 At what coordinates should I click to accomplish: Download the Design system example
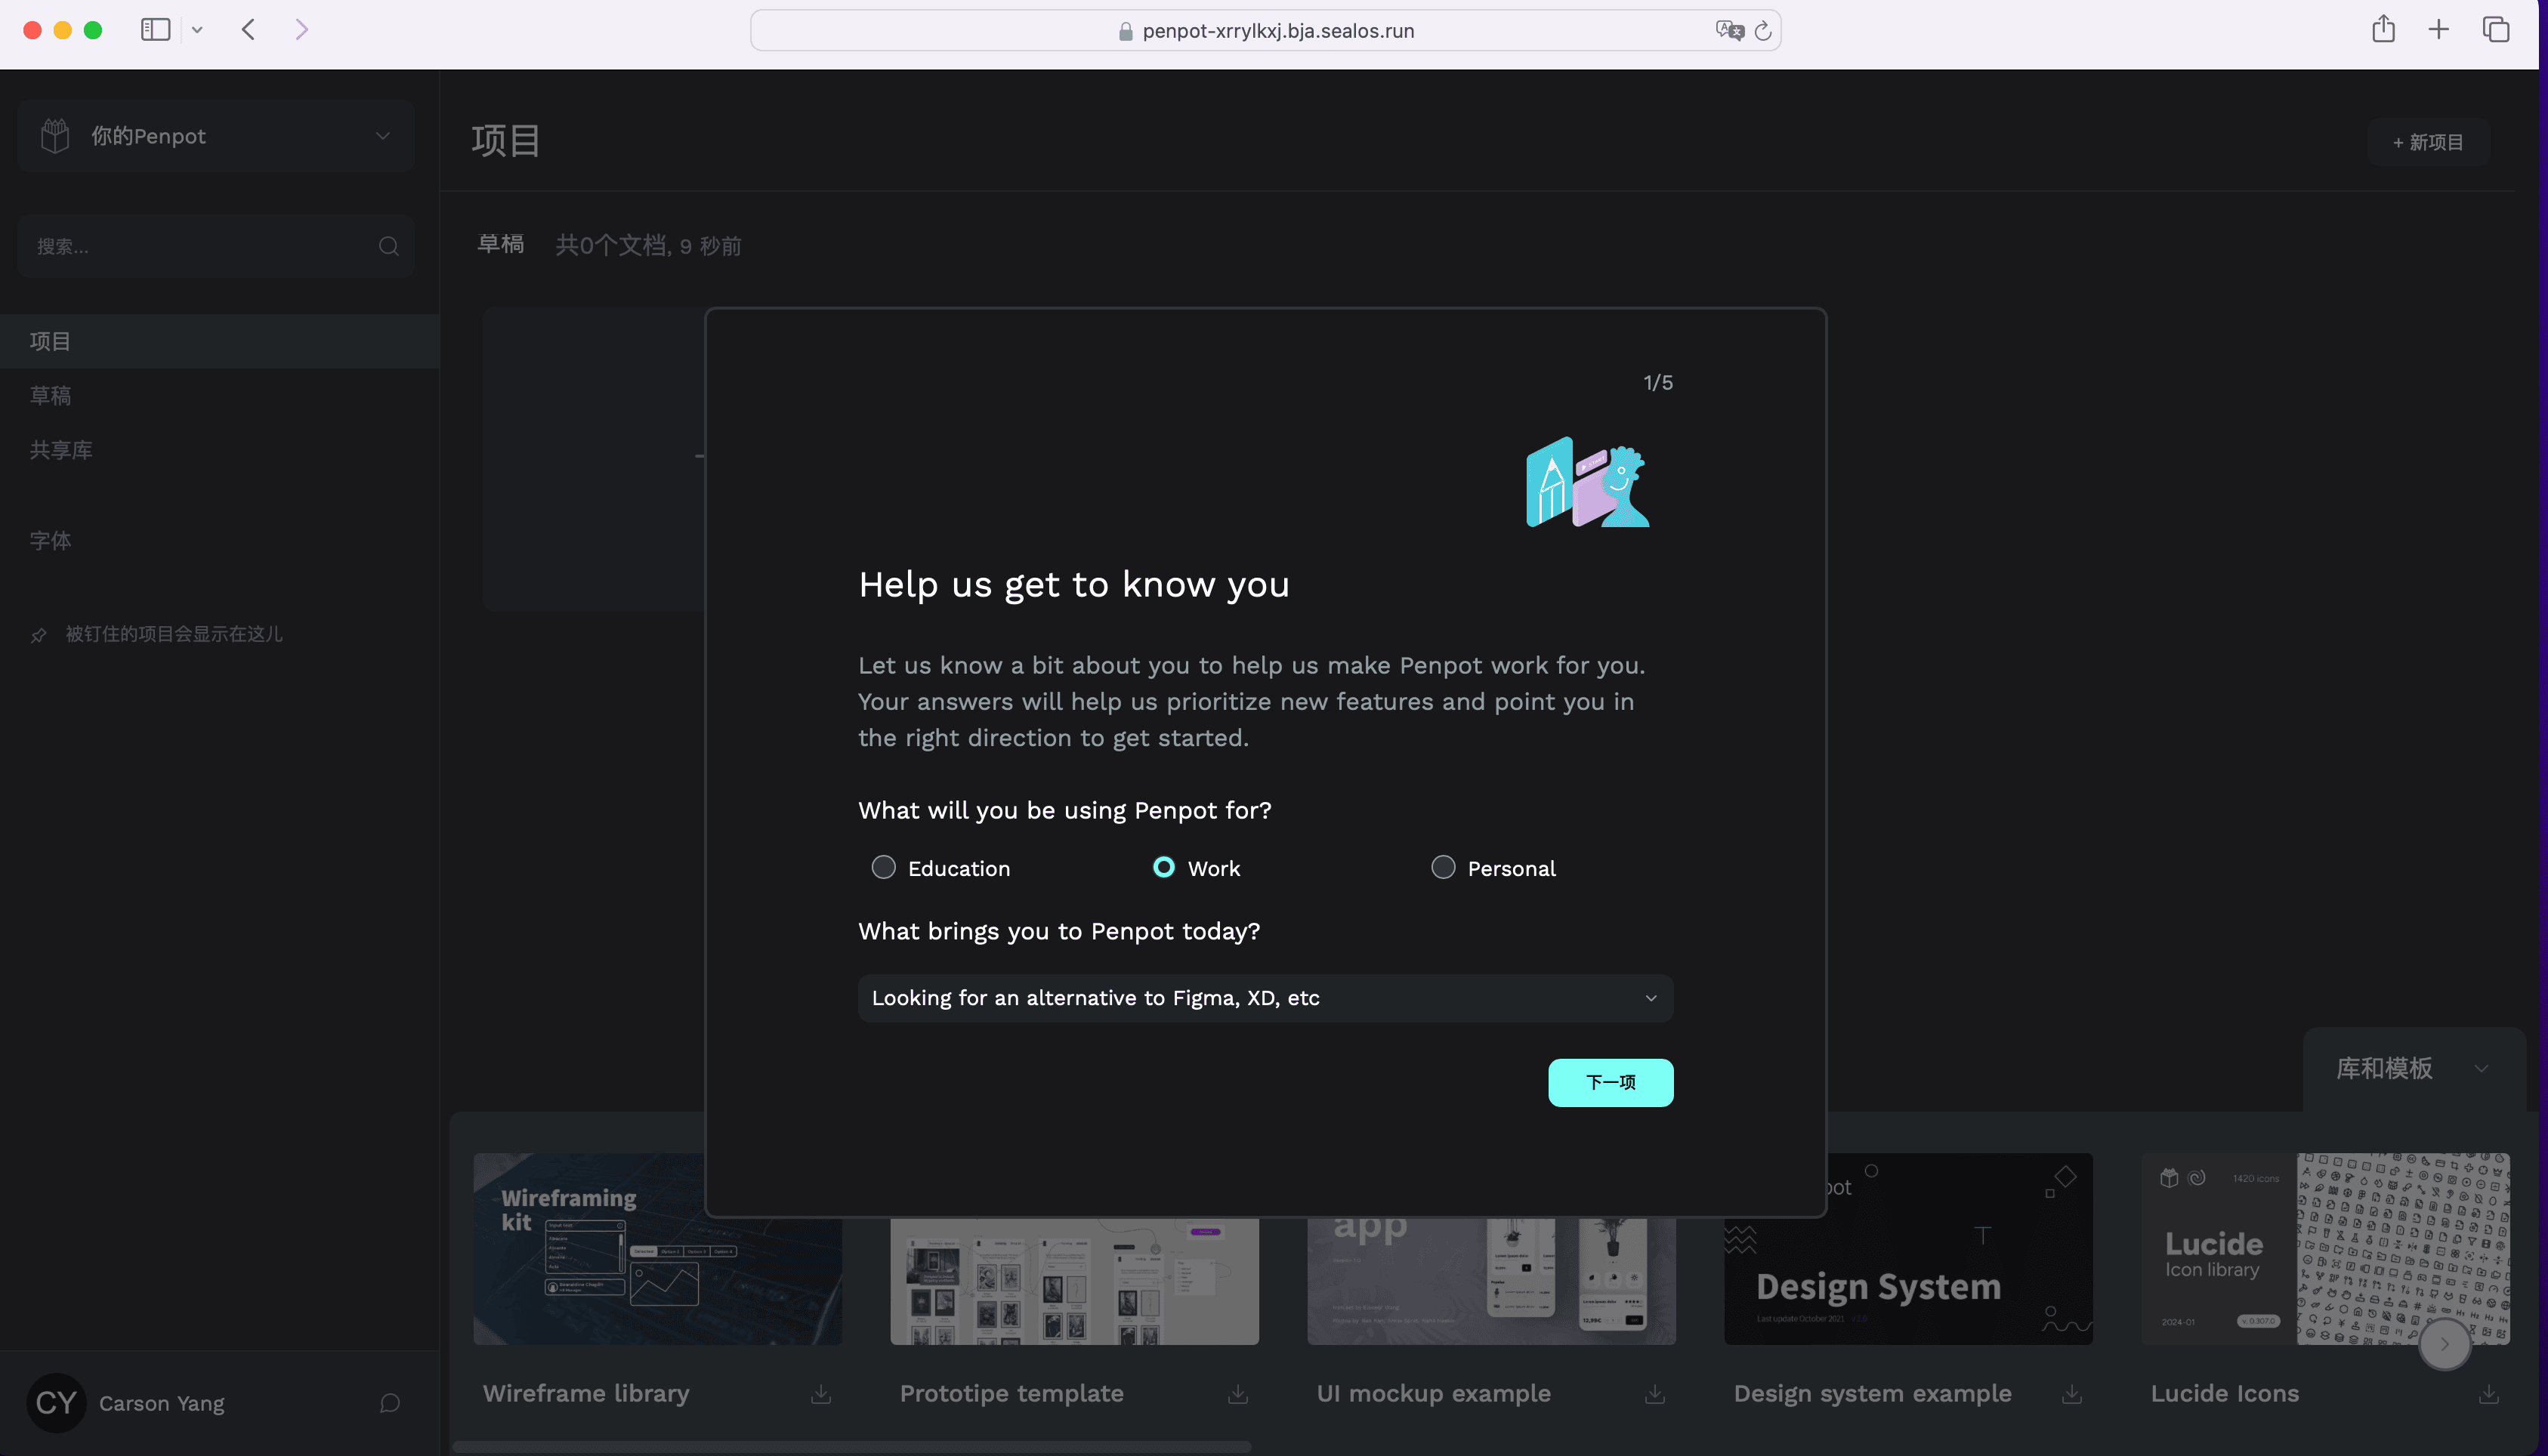(2072, 1394)
